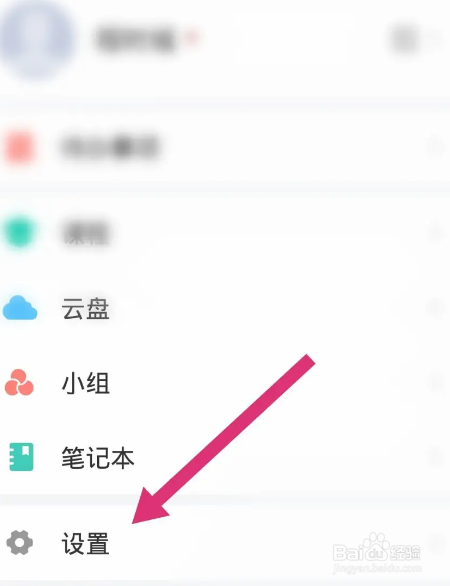Image resolution: width=450 pixels, height=586 pixels.
Task: Open the blurred text beside red icon
Action: coord(111,147)
